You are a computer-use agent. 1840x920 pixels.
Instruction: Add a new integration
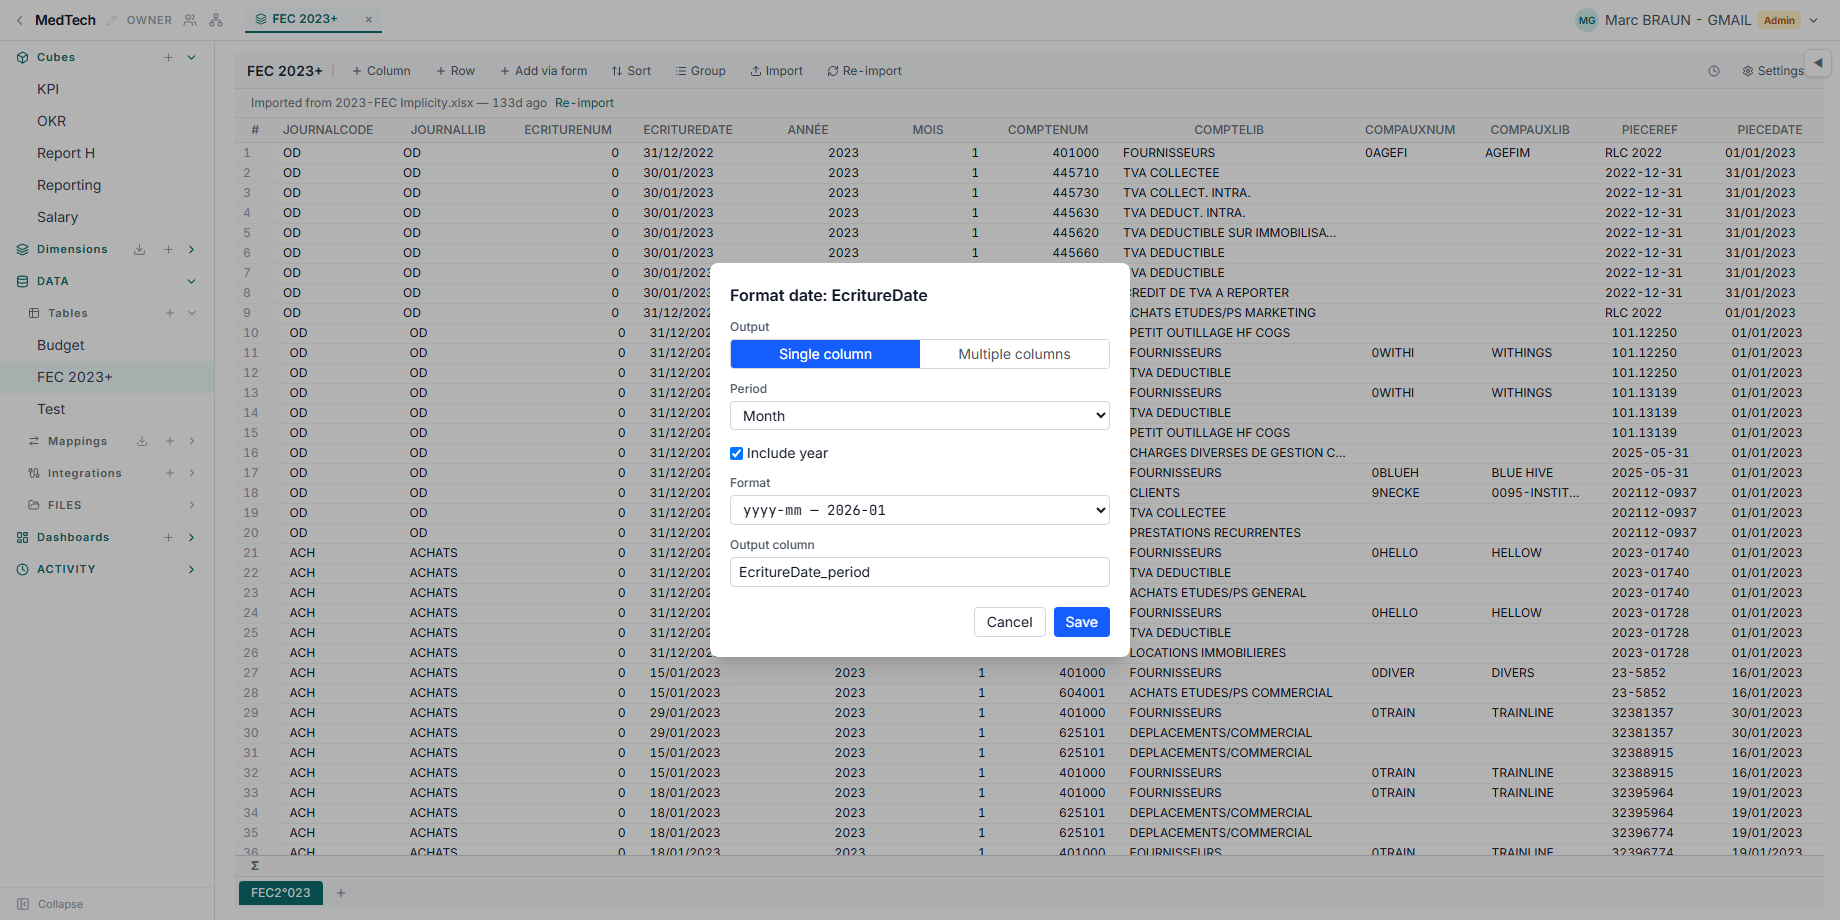170,473
